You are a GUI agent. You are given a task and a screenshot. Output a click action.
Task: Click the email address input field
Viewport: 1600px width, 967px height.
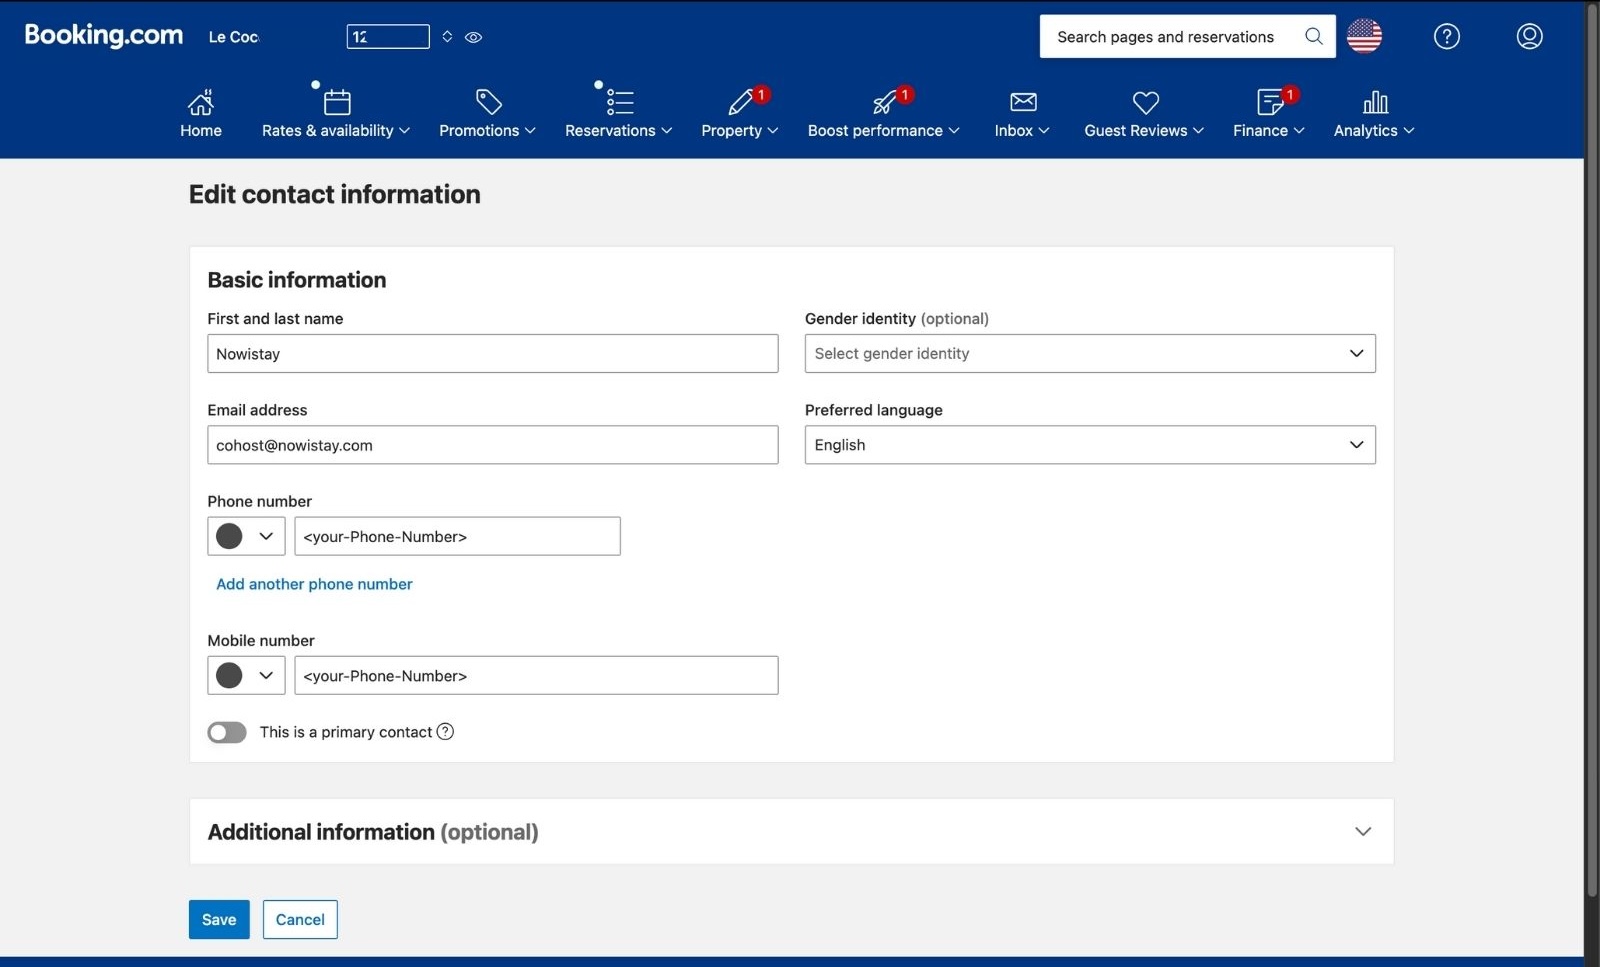[x=492, y=445]
